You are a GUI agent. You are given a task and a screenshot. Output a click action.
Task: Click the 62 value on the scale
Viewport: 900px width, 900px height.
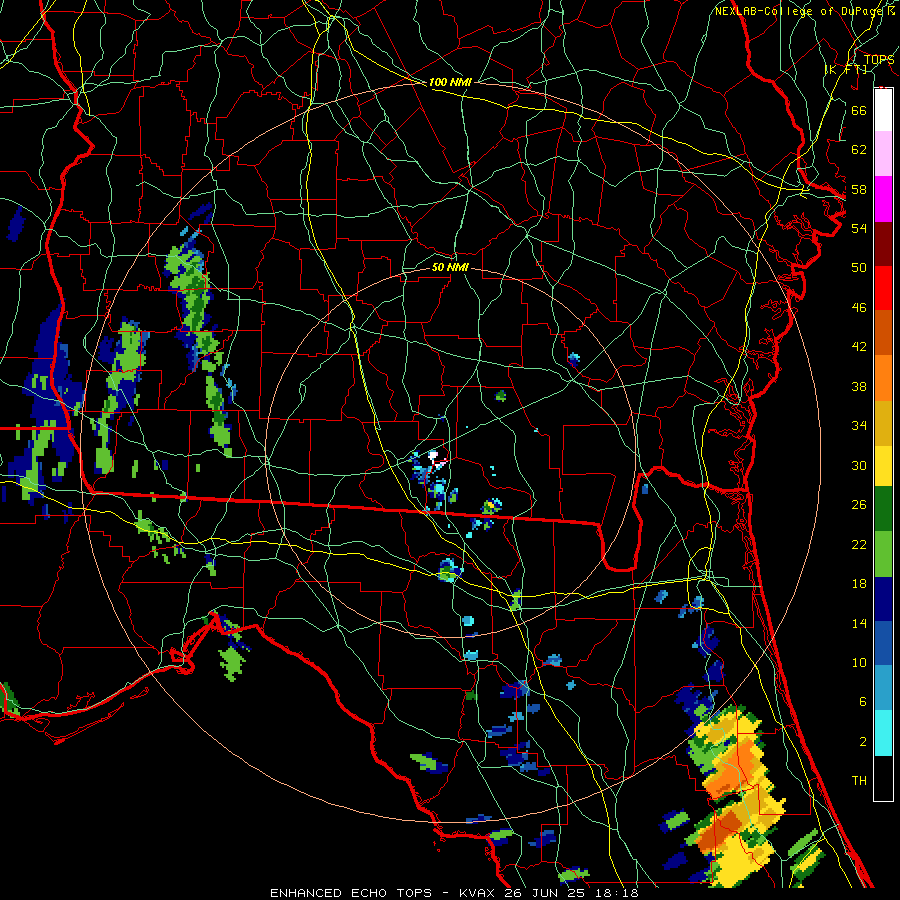[859, 149]
